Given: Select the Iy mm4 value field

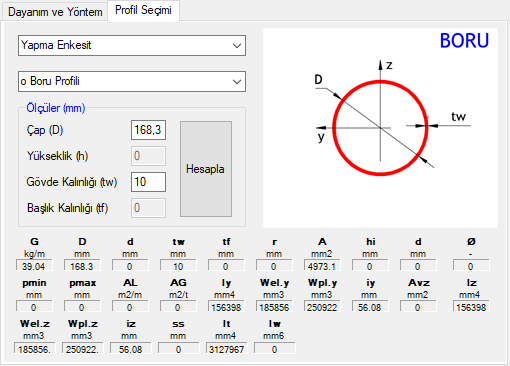Looking at the screenshot, I should [x=226, y=307].
